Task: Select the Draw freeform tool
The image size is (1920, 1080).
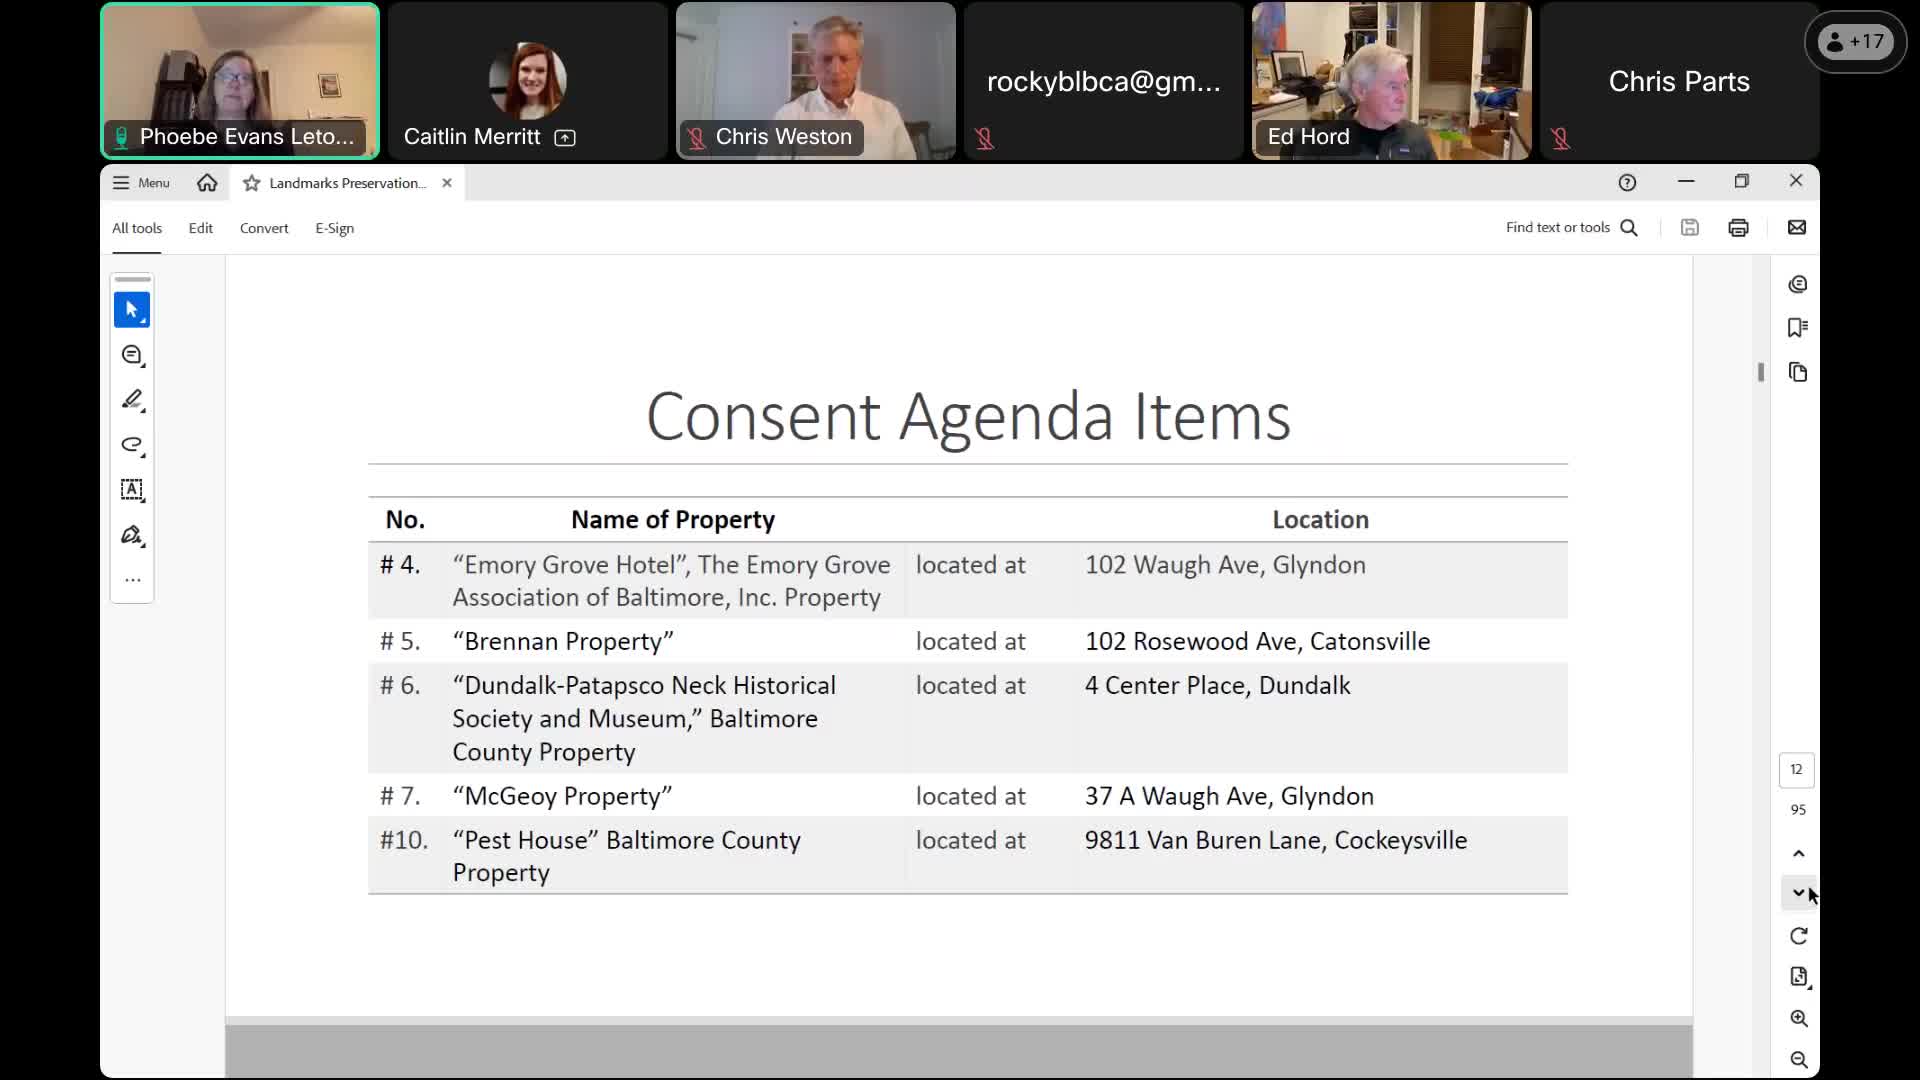Action: (132, 445)
